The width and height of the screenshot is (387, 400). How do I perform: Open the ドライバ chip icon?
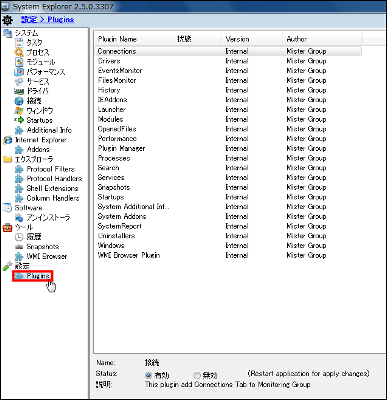19,91
